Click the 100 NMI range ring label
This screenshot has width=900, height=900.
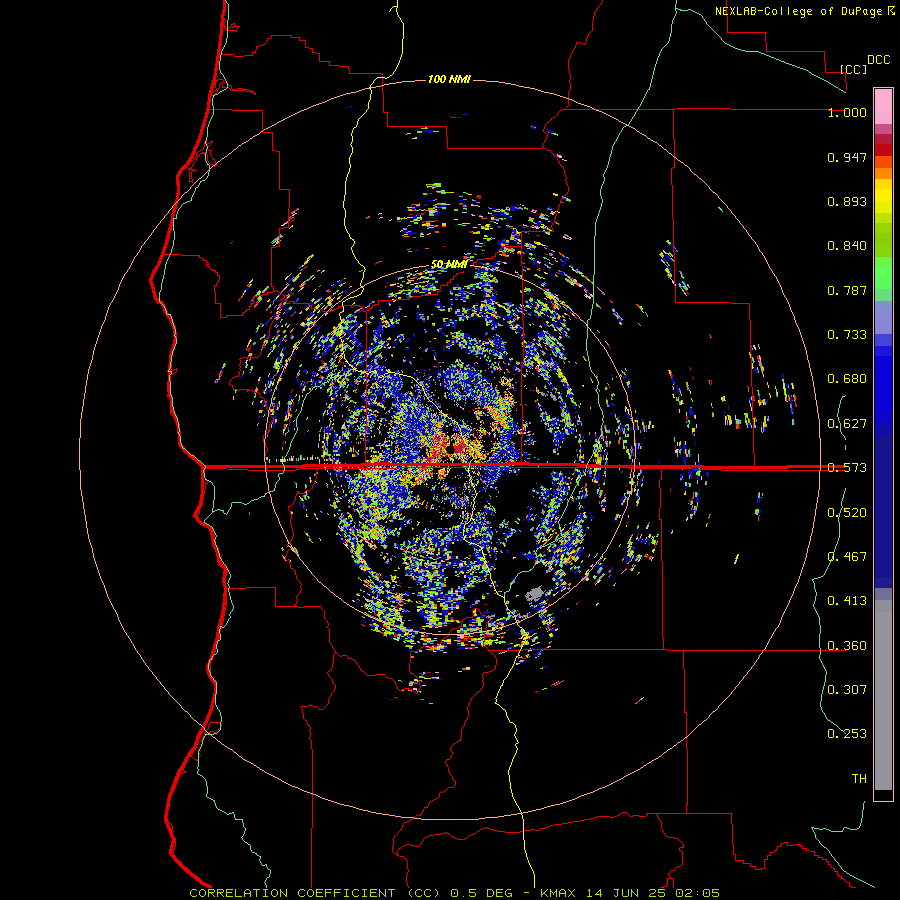click(449, 79)
